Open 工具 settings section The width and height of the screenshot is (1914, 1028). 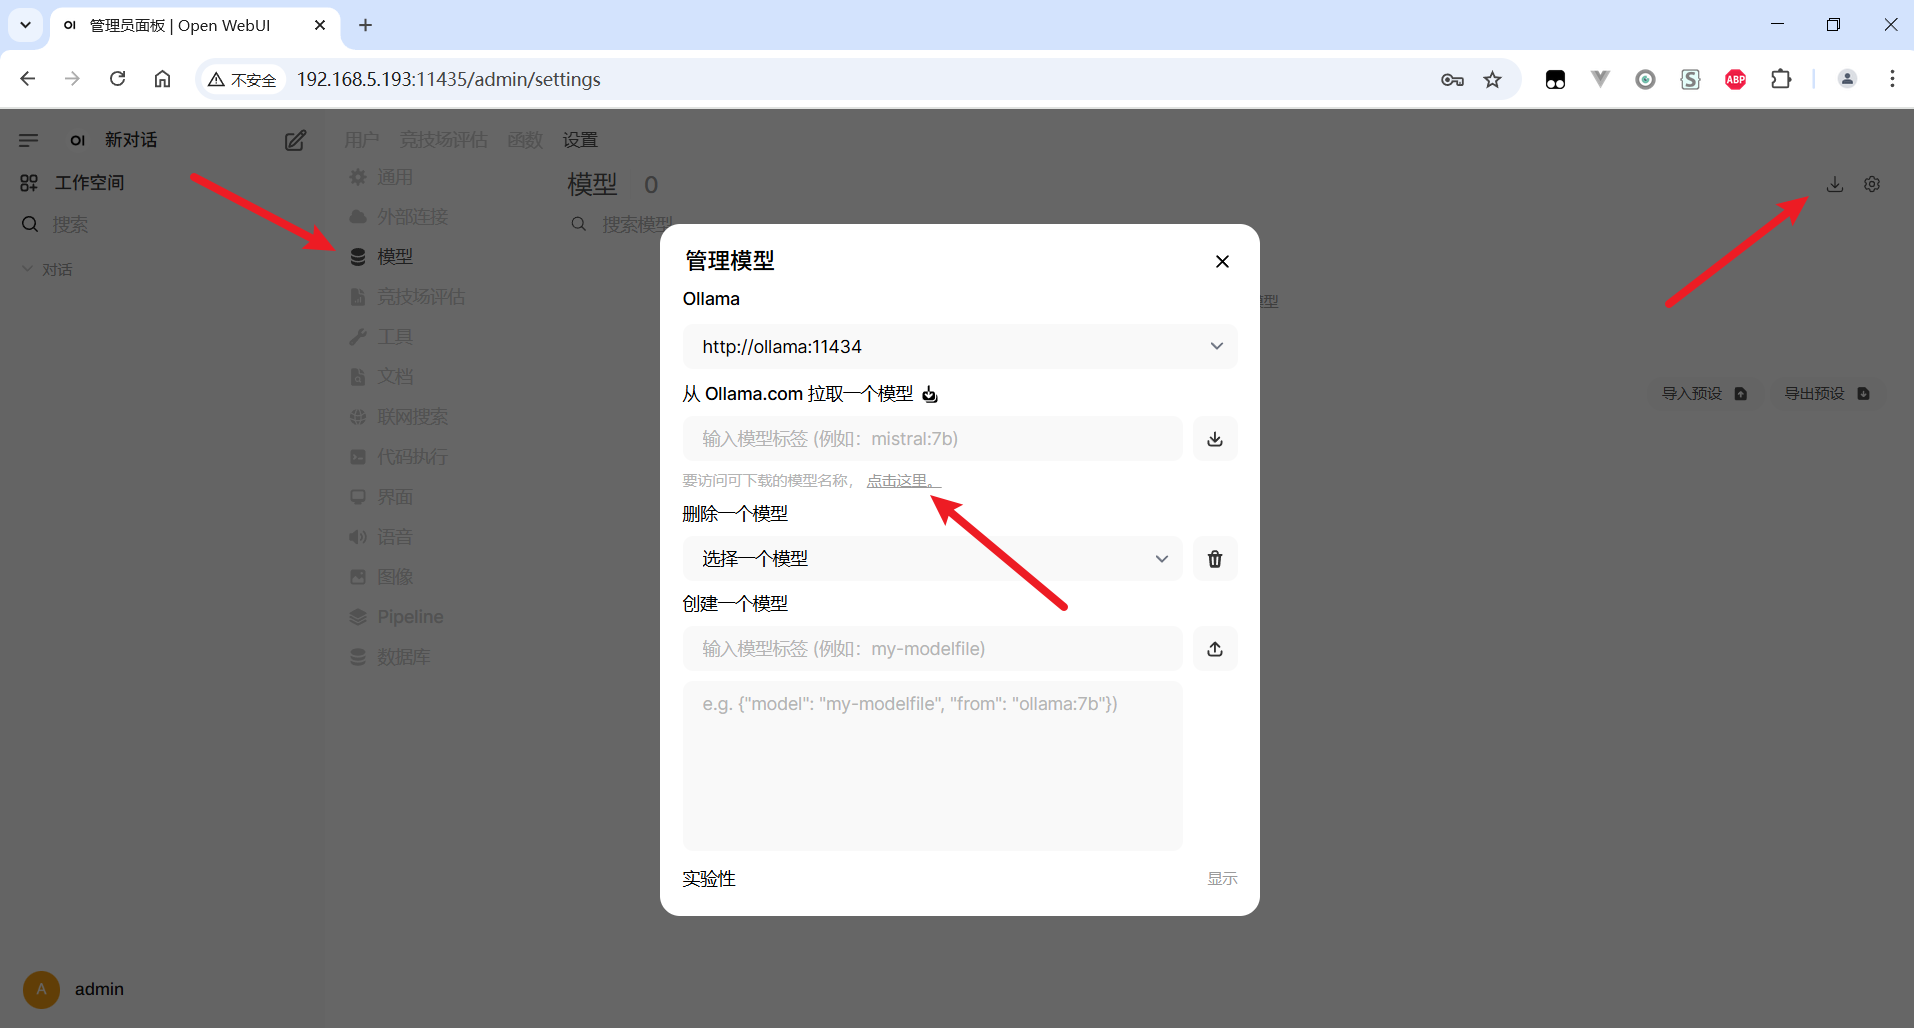tap(381, 337)
